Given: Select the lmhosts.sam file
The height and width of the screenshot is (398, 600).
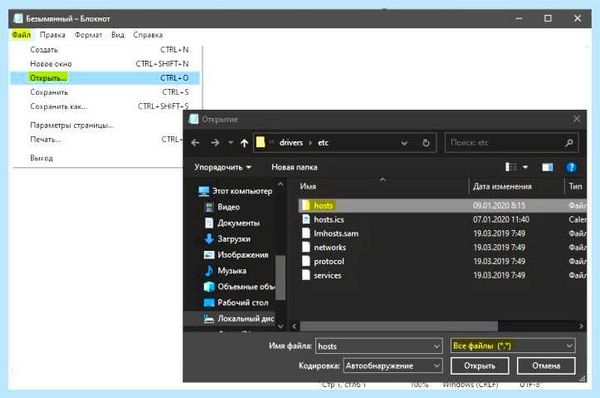Looking at the screenshot, I should [442, 233].
